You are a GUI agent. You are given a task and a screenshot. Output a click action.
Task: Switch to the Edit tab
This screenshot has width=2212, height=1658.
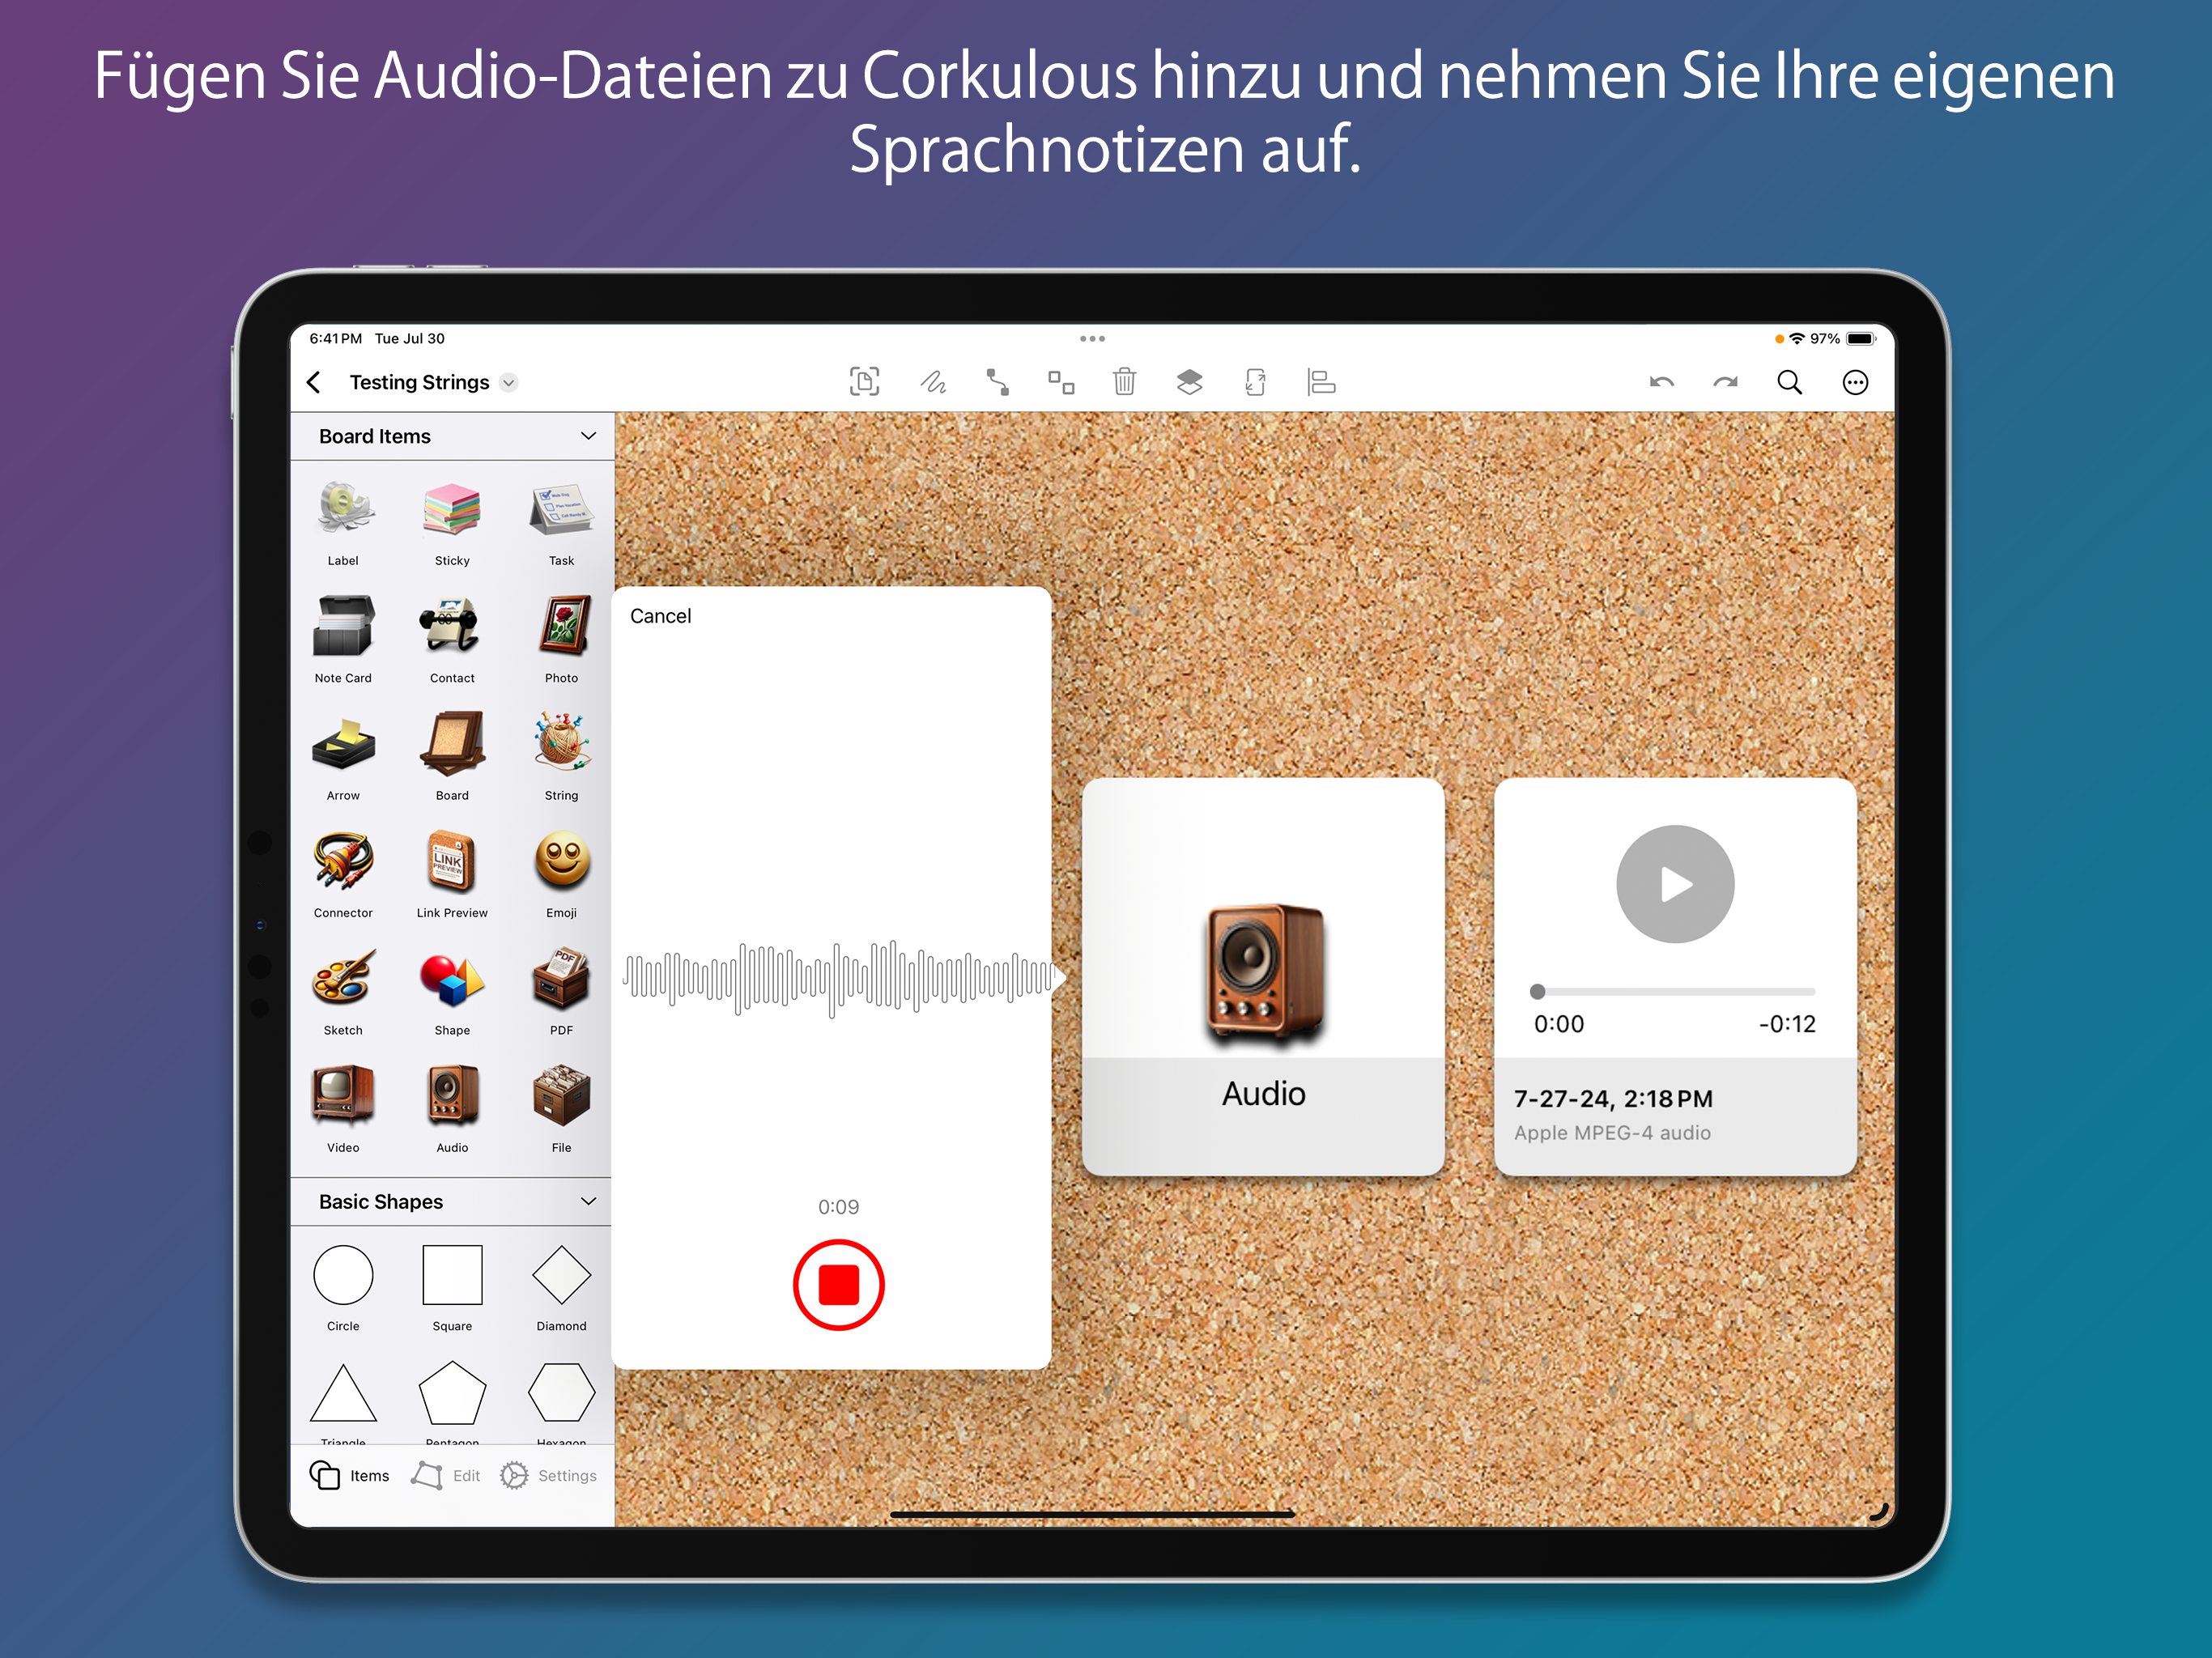click(x=446, y=1475)
